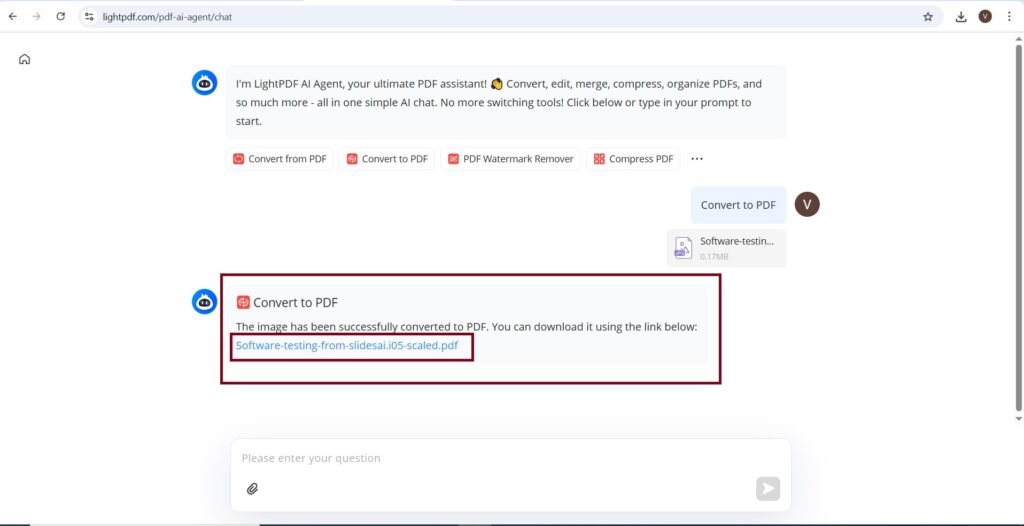Choose the Convert to PDF quick action
The image size is (1024, 526).
click(x=387, y=159)
